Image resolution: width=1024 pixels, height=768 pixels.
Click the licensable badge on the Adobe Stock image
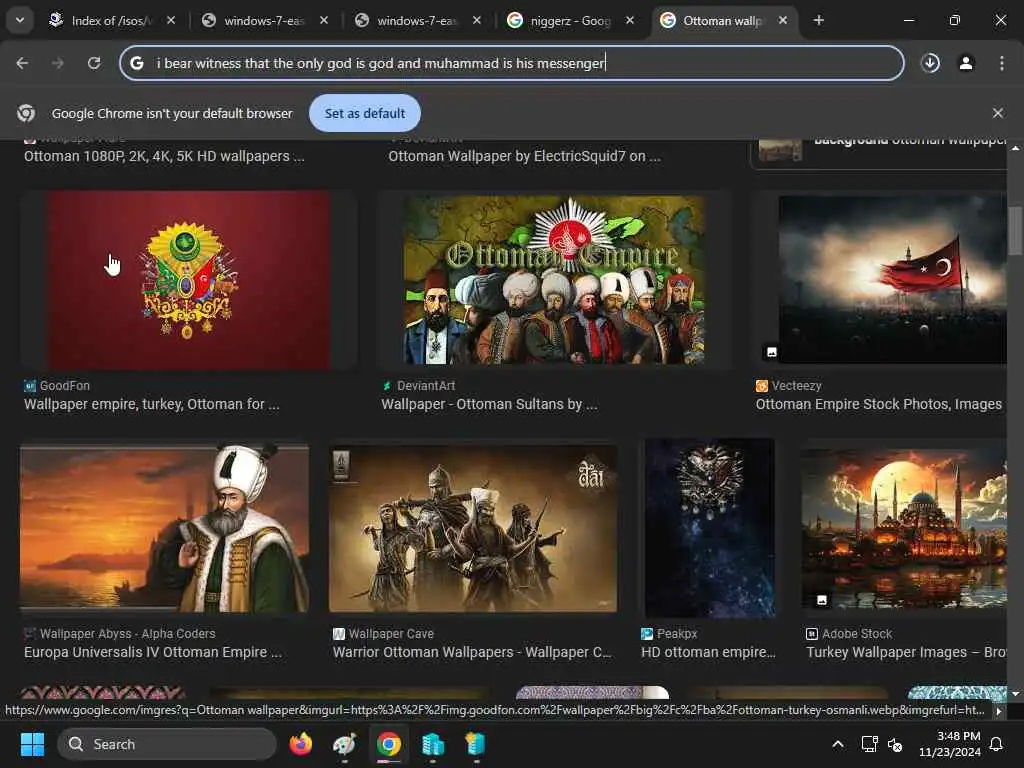click(x=822, y=599)
